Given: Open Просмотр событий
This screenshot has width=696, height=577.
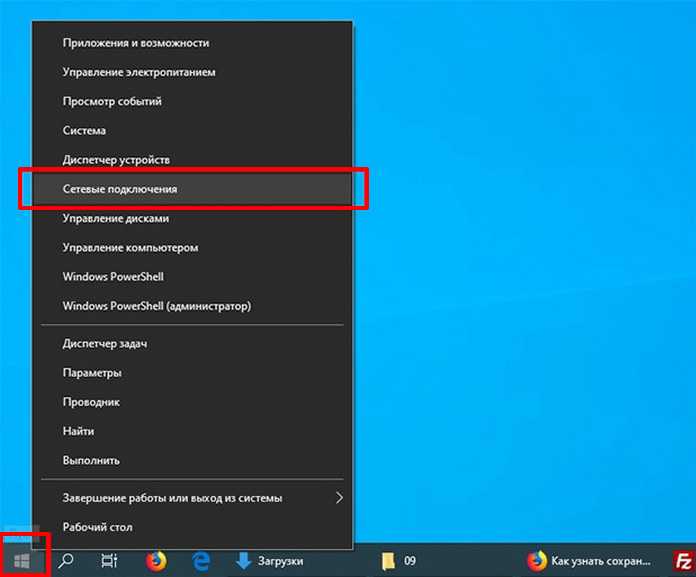Looking at the screenshot, I should [193, 101].
